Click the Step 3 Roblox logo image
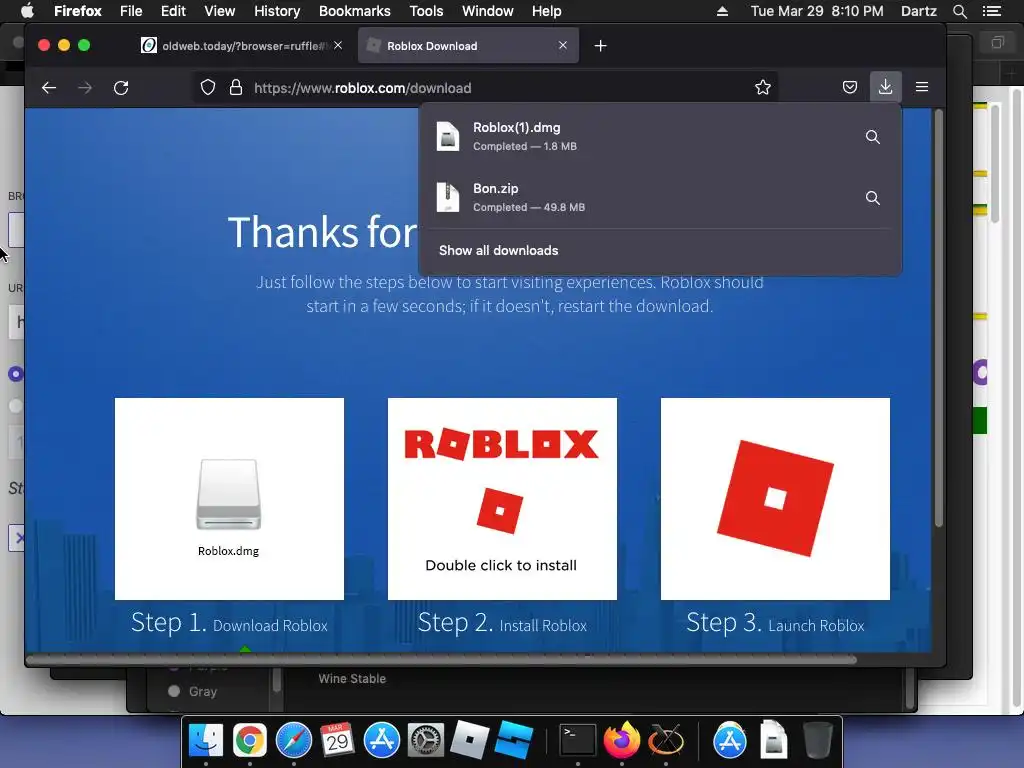This screenshot has width=1024, height=768. point(775,499)
